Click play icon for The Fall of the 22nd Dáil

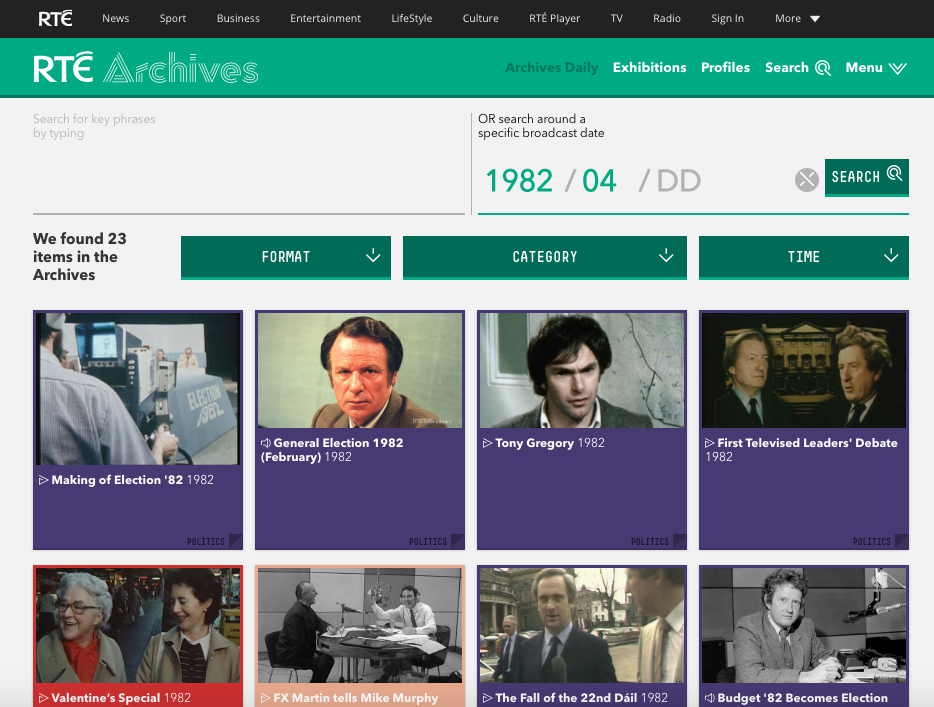pos(487,698)
